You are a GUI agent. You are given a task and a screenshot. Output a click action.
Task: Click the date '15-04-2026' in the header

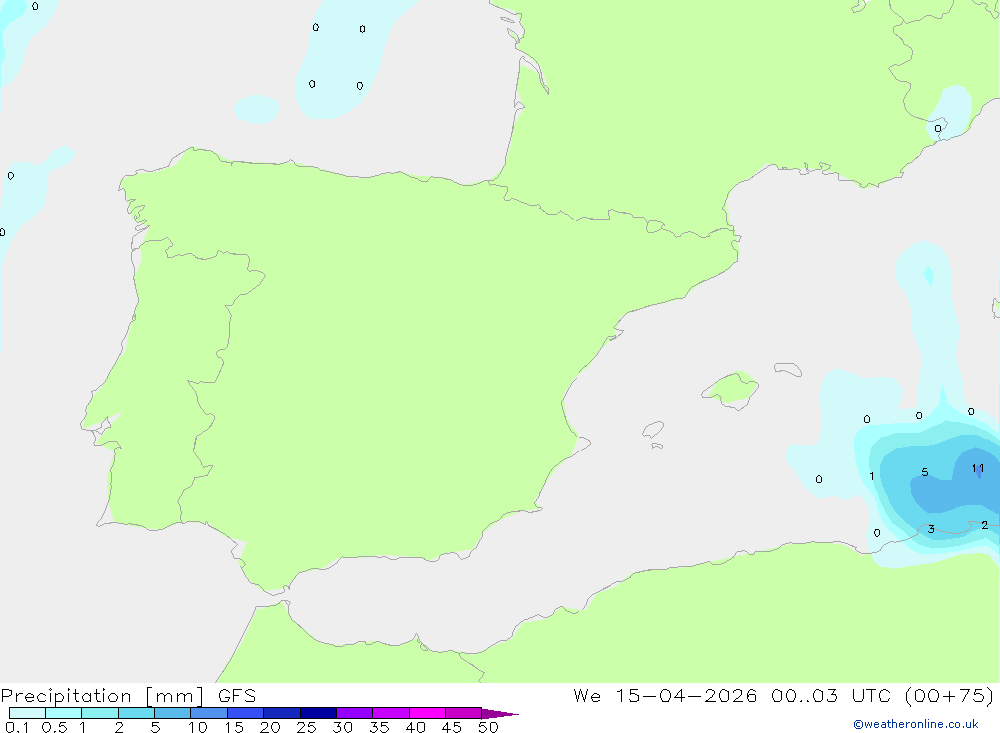(x=686, y=695)
